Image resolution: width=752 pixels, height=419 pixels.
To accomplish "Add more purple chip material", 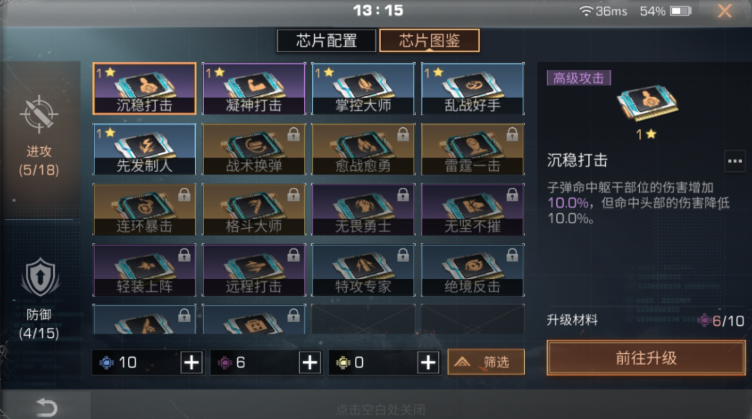I will [x=310, y=362].
